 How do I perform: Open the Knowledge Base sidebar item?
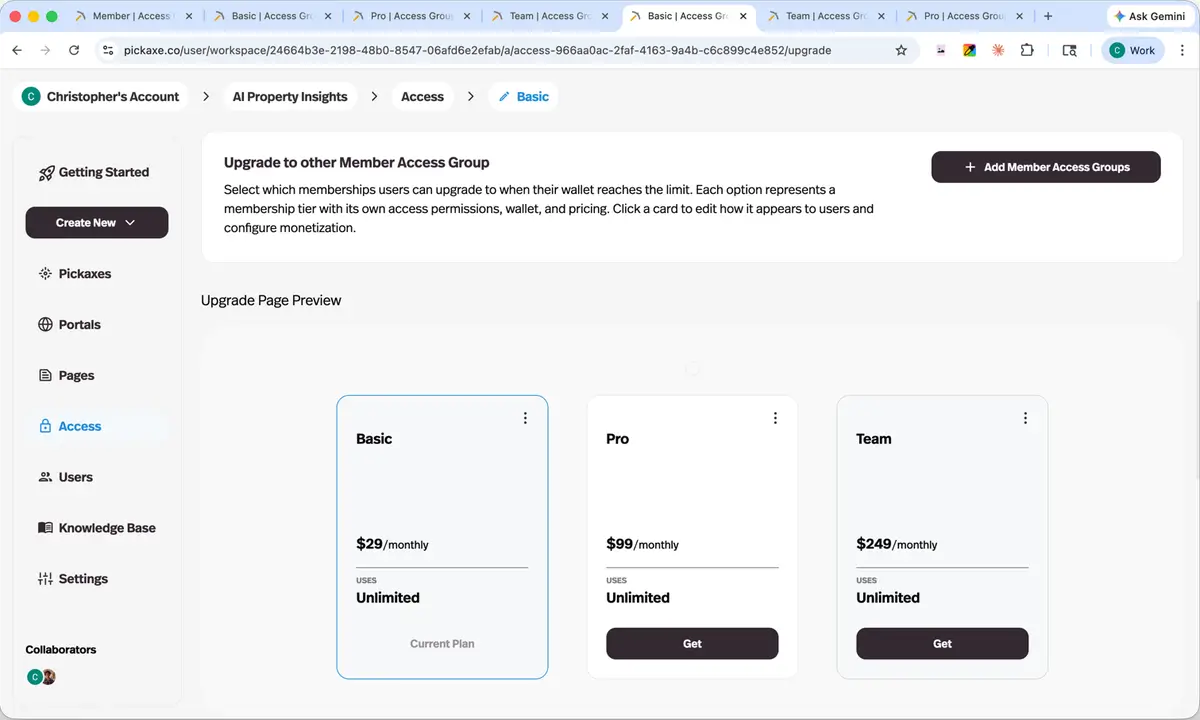tap(97, 528)
